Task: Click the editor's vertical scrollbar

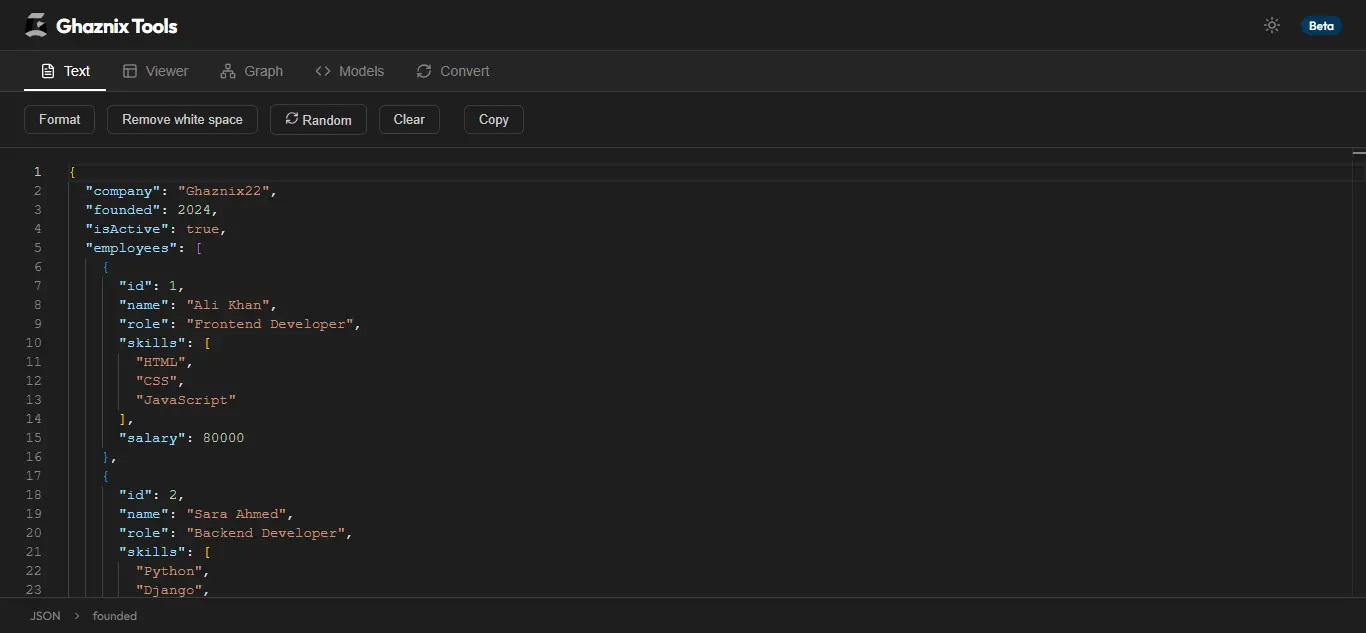Action: pyautogui.click(x=1361, y=155)
